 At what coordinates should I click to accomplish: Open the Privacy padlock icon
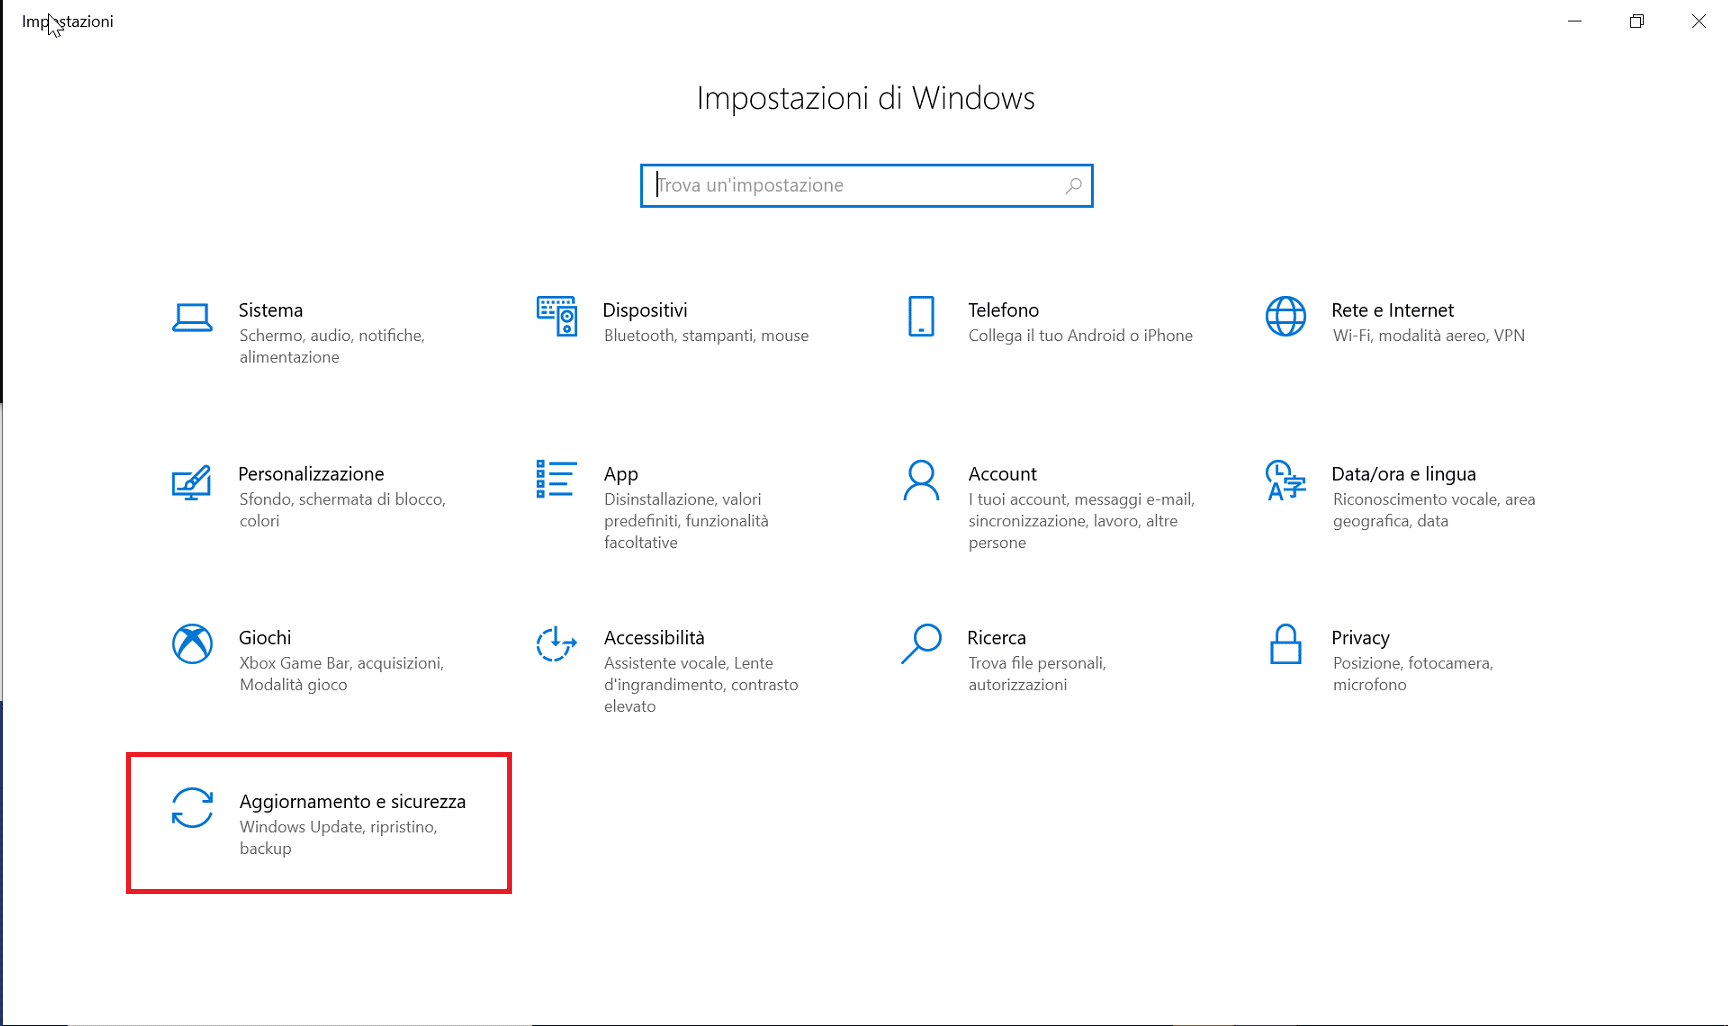coord(1286,644)
